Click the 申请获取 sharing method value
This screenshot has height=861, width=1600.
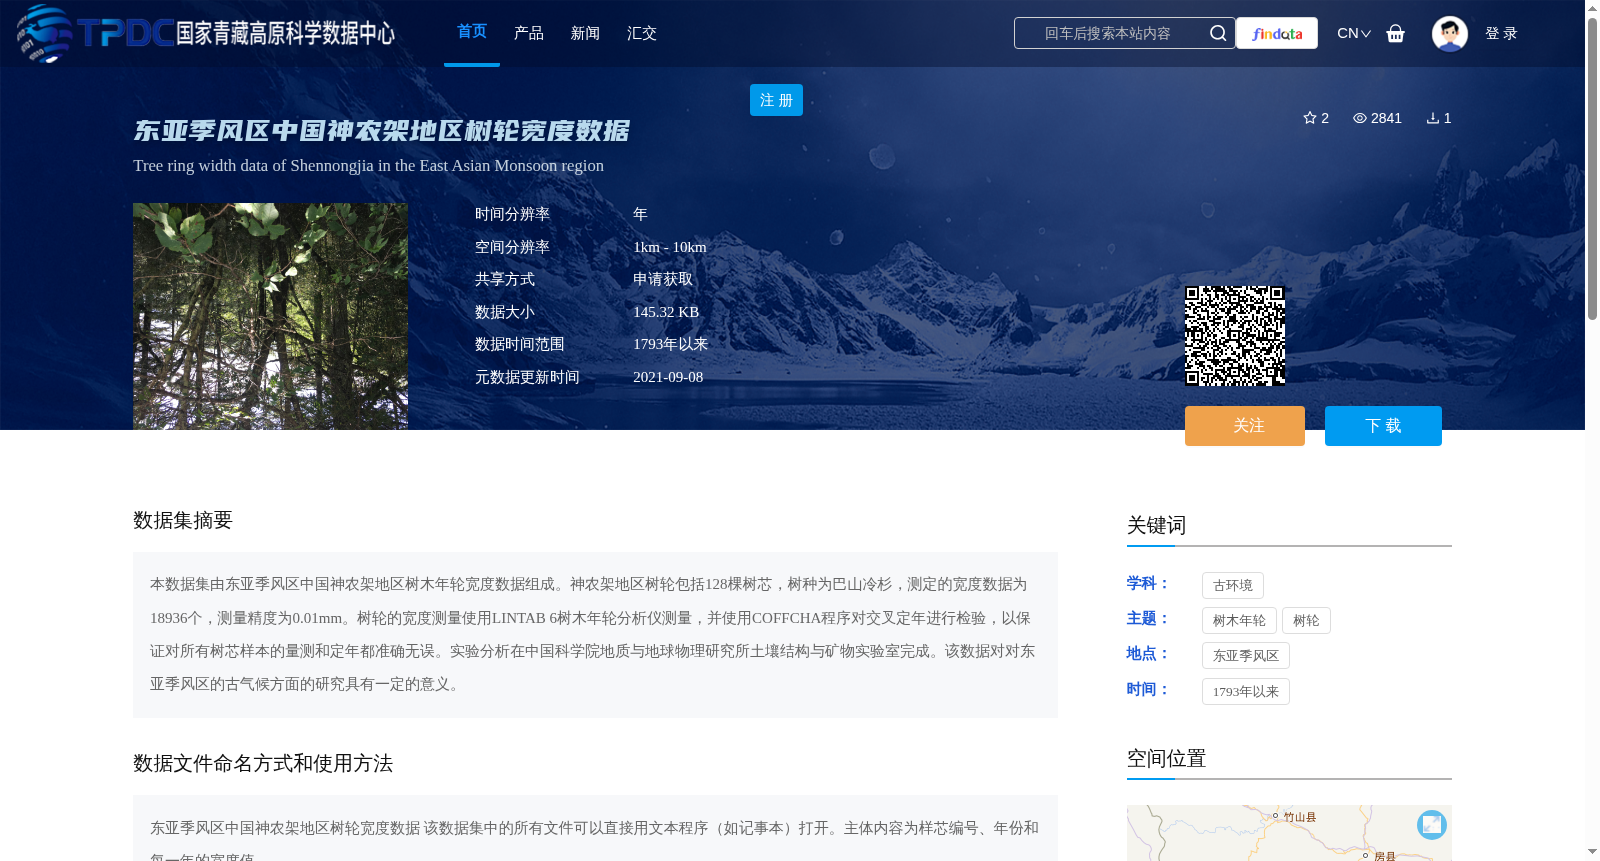tap(663, 279)
